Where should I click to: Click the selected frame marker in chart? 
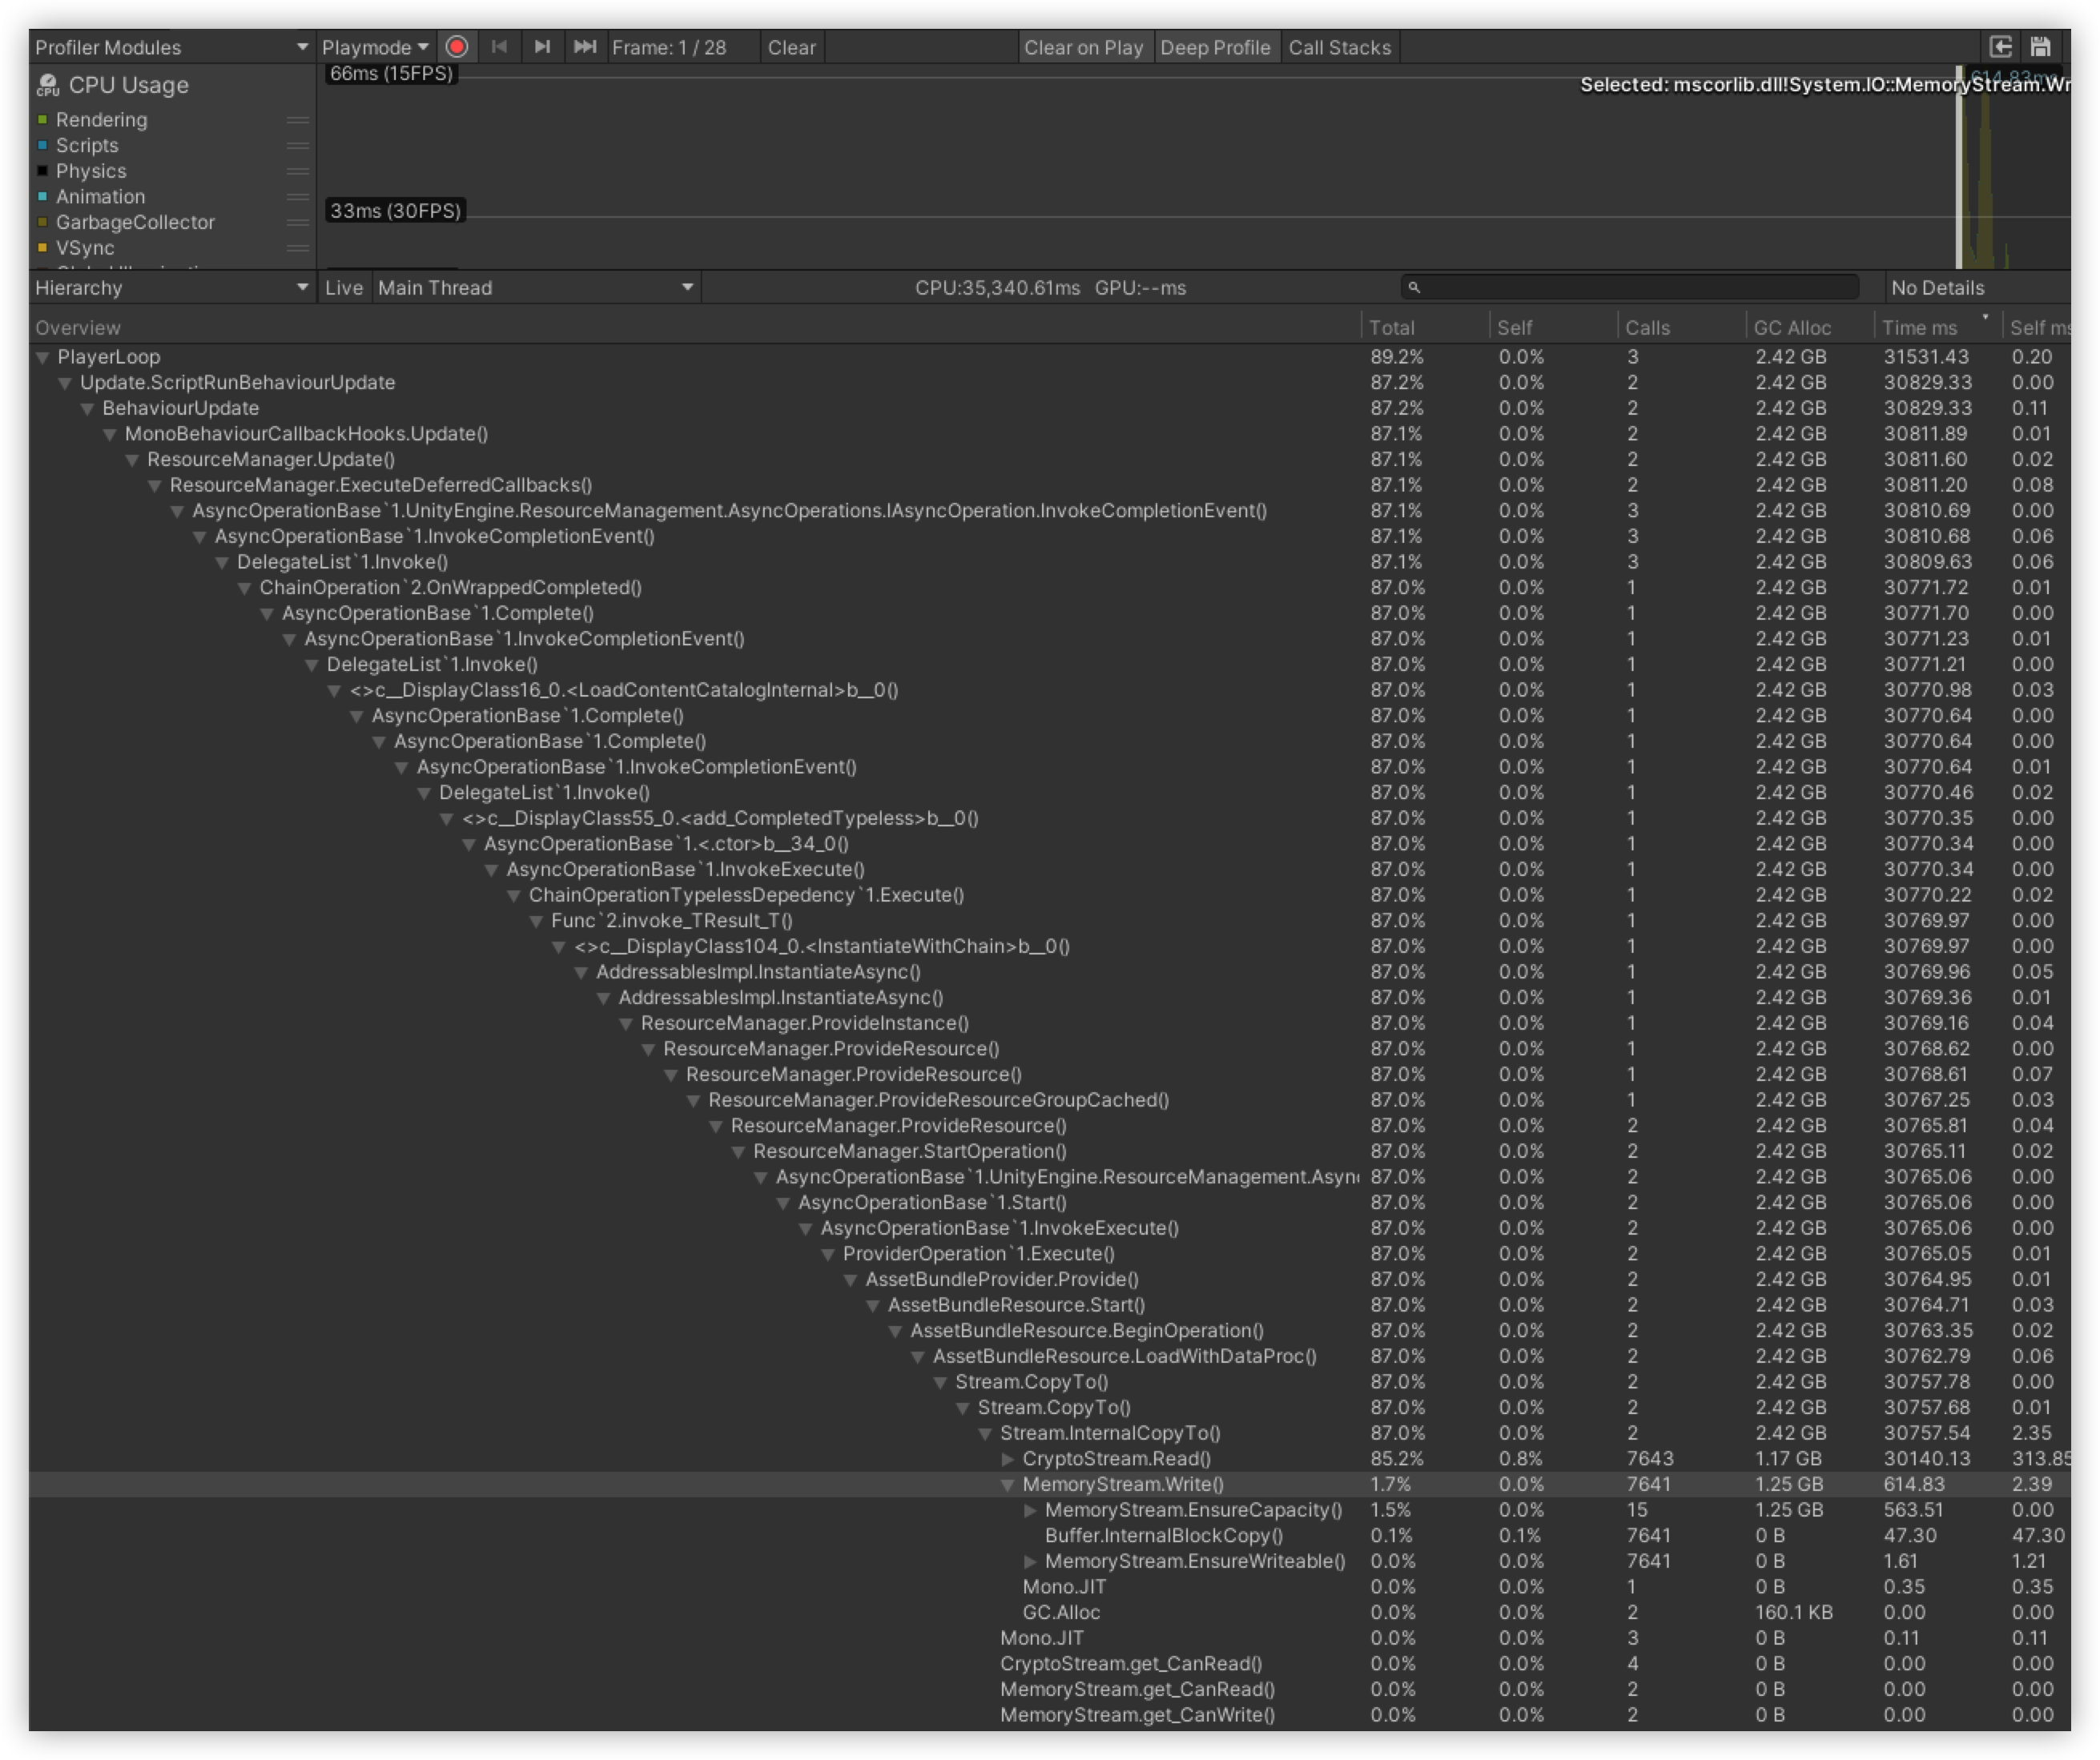tap(1960, 167)
